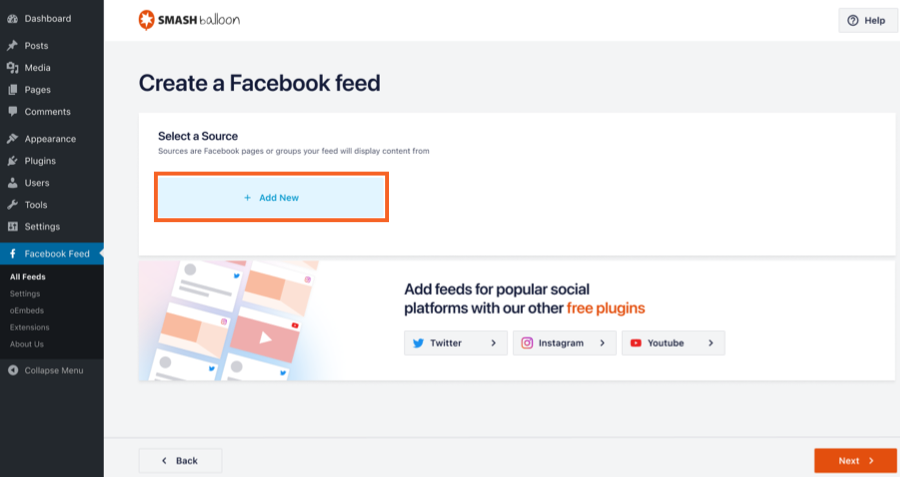Add New Facebook source
Viewport: 900px width, 477px height.
(271, 198)
